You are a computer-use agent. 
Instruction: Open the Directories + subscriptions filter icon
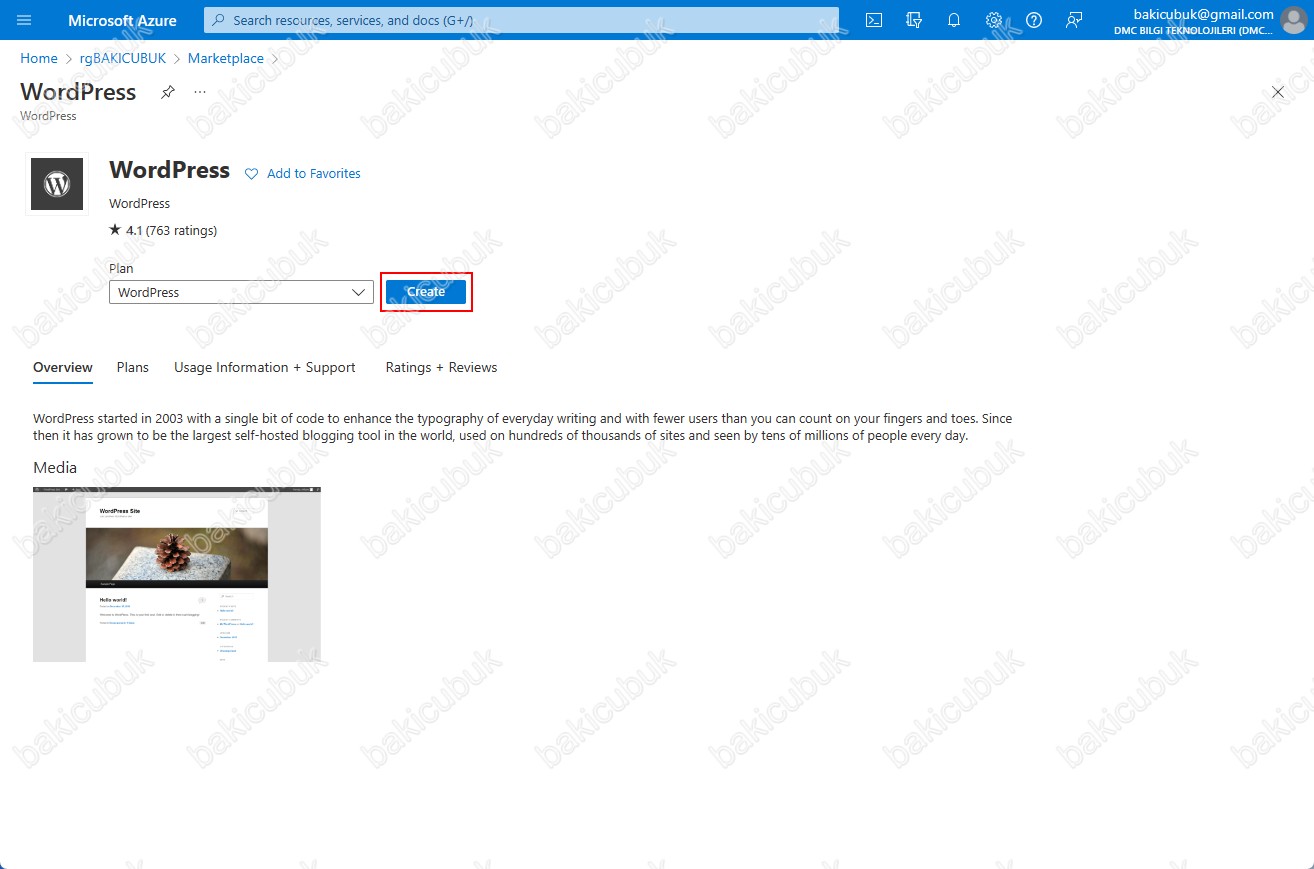click(x=914, y=20)
